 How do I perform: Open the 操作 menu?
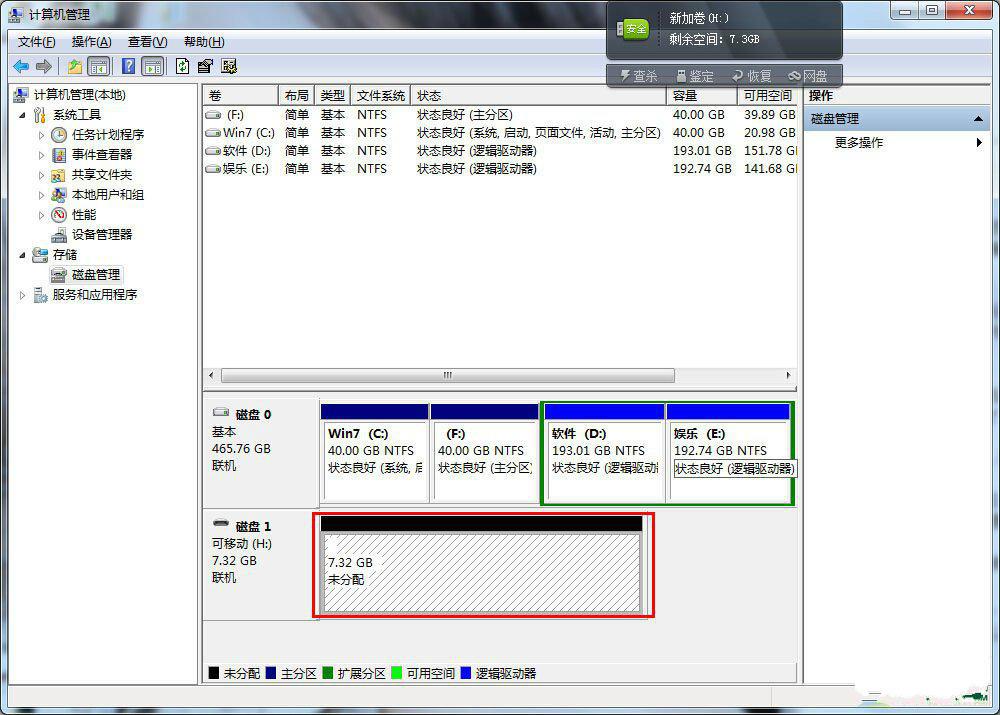click(x=89, y=42)
